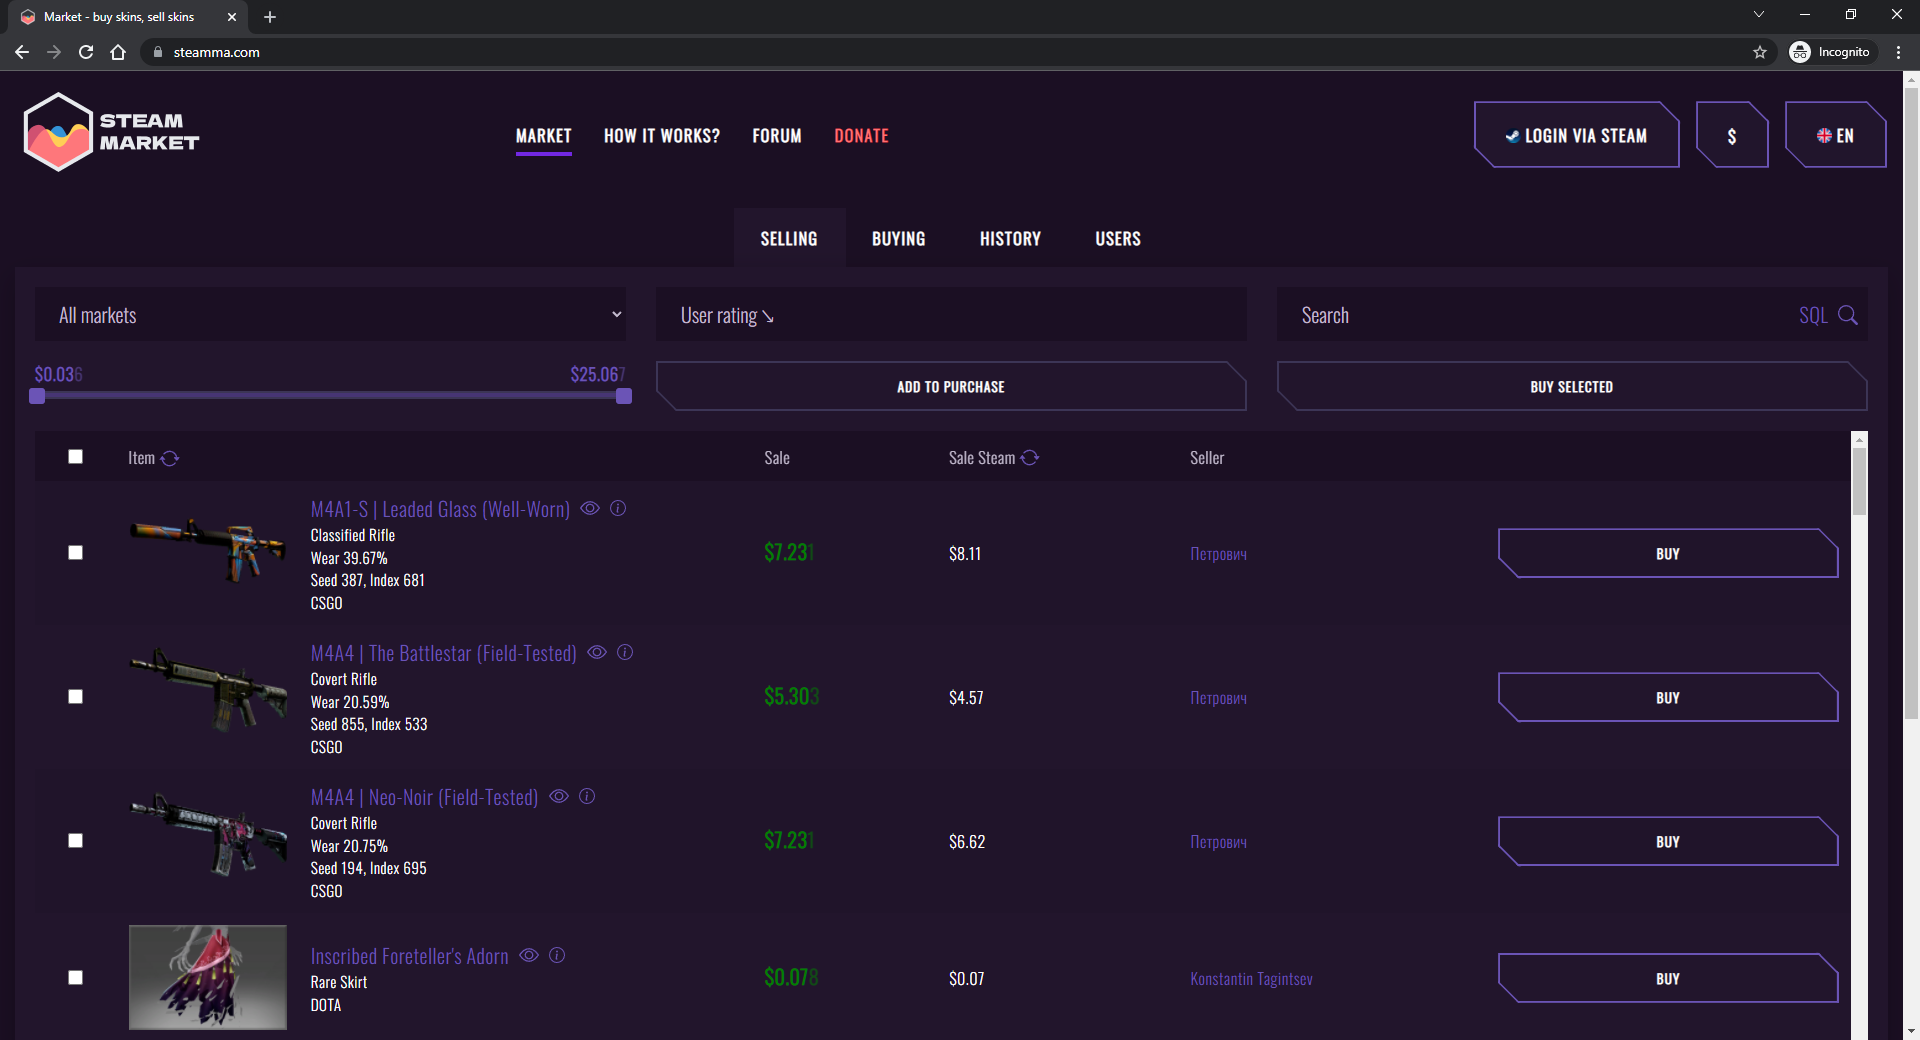Click the maximum price slider handle
The height and width of the screenshot is (1040, 1920).
(x=624, y=396)
